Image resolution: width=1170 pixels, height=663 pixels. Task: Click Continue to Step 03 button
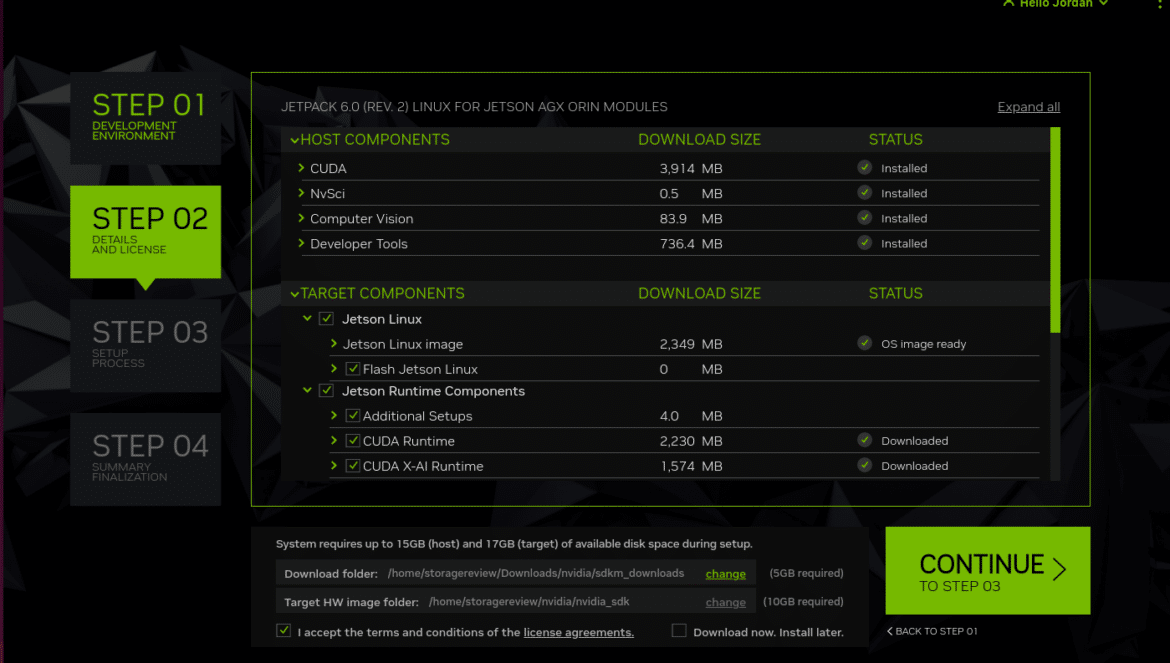pyautogui.click(x=987, y=571)
